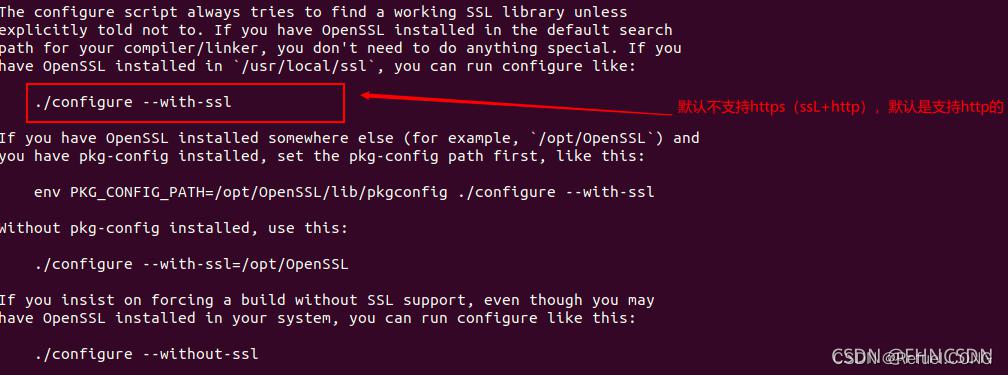Click the red arrow head pointing at box
Image resolution: width=1008 pixels, height=375 pixels.
[368, 96]
